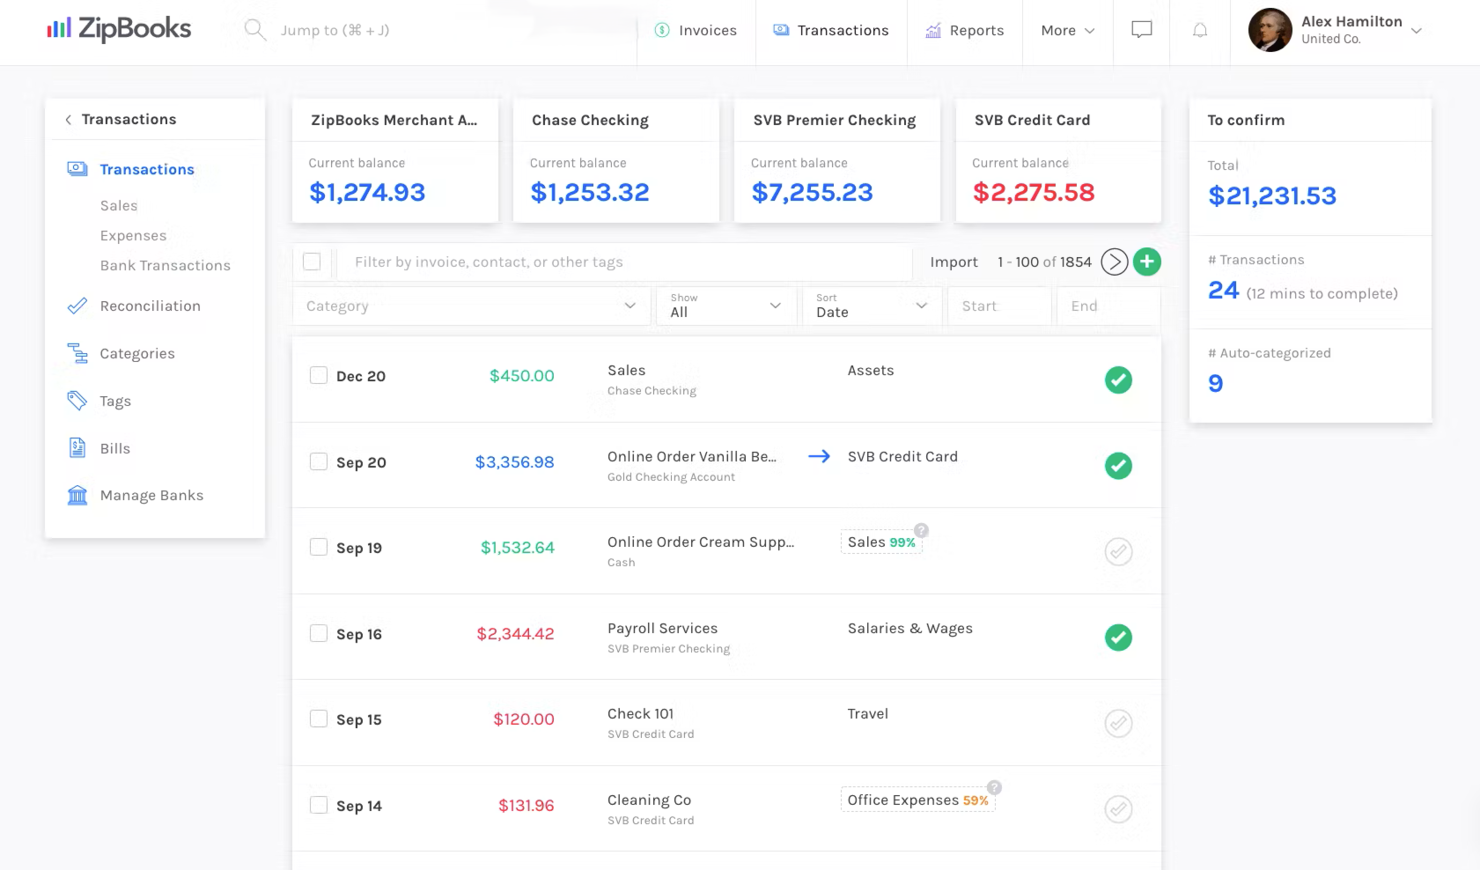This screenshot has height=870, width=1480.
Task: Click the Transactions sidebar icon
Action: (x=77, y=169)
